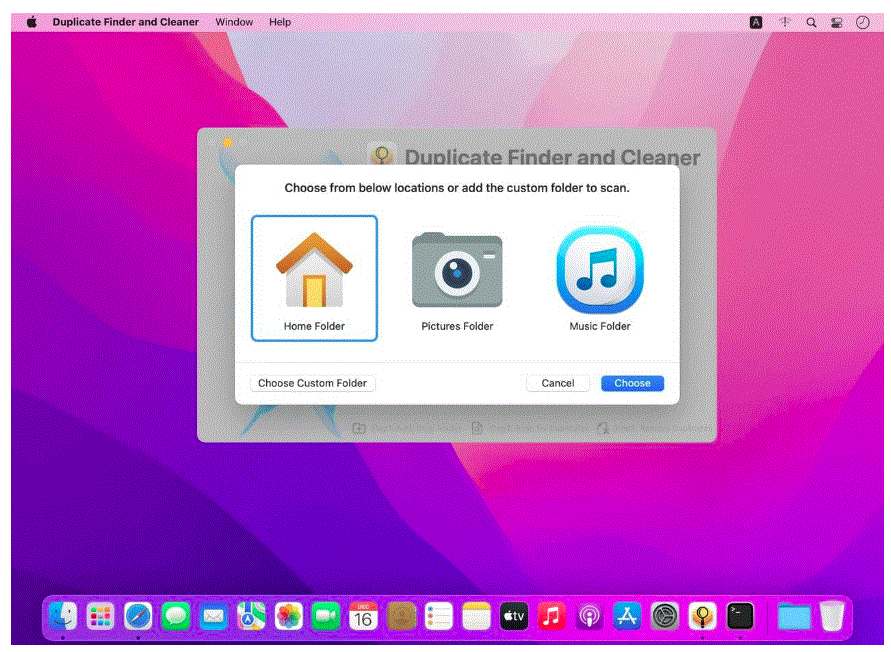Open Music app from the Dock
Viewport: 891px width, 652px height.
551,616
